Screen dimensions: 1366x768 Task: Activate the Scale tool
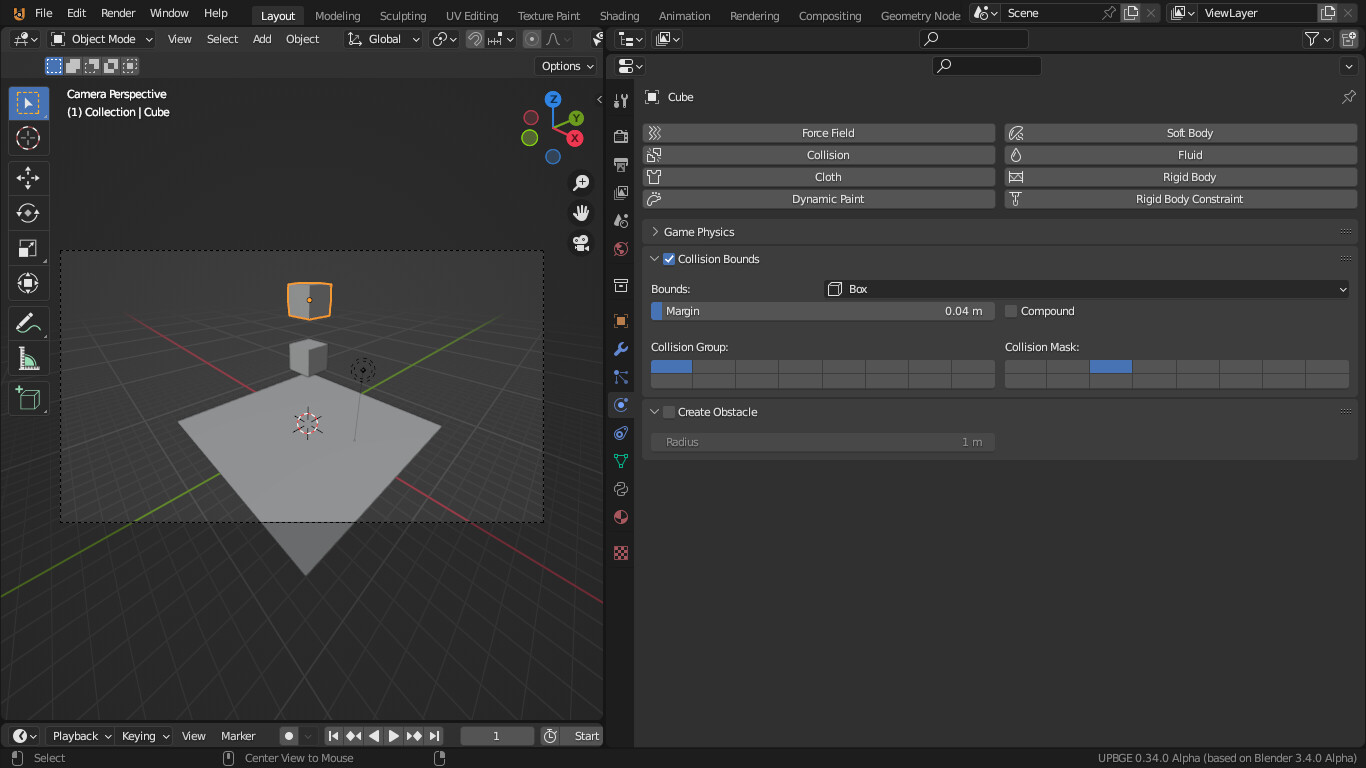[28, 249]
